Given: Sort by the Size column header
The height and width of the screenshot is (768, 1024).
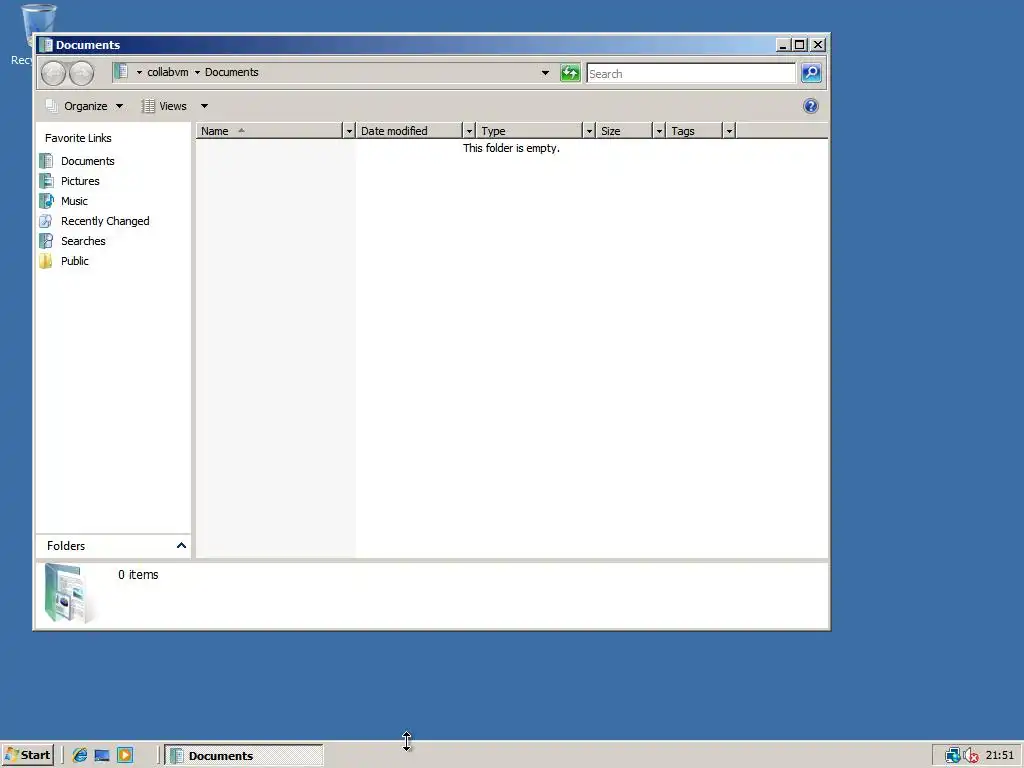Looking at the screenshot, I should 624,131.
